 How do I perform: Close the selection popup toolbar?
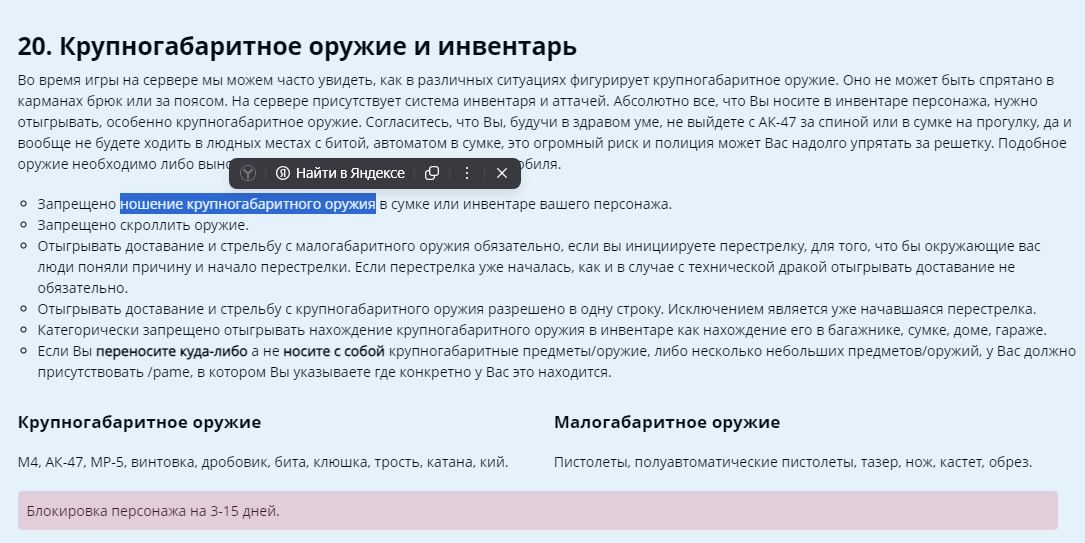point(502,173)
